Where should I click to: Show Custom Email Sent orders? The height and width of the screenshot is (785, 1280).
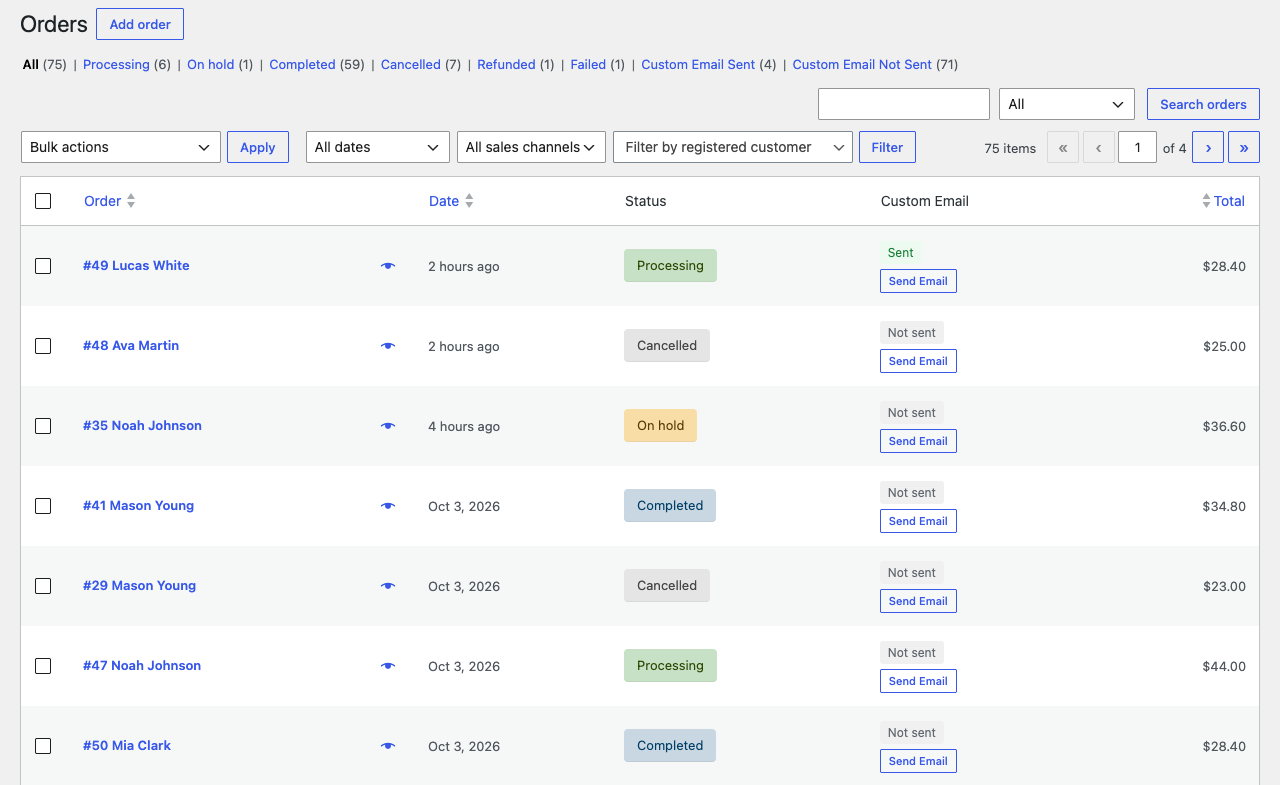point(698,64)
